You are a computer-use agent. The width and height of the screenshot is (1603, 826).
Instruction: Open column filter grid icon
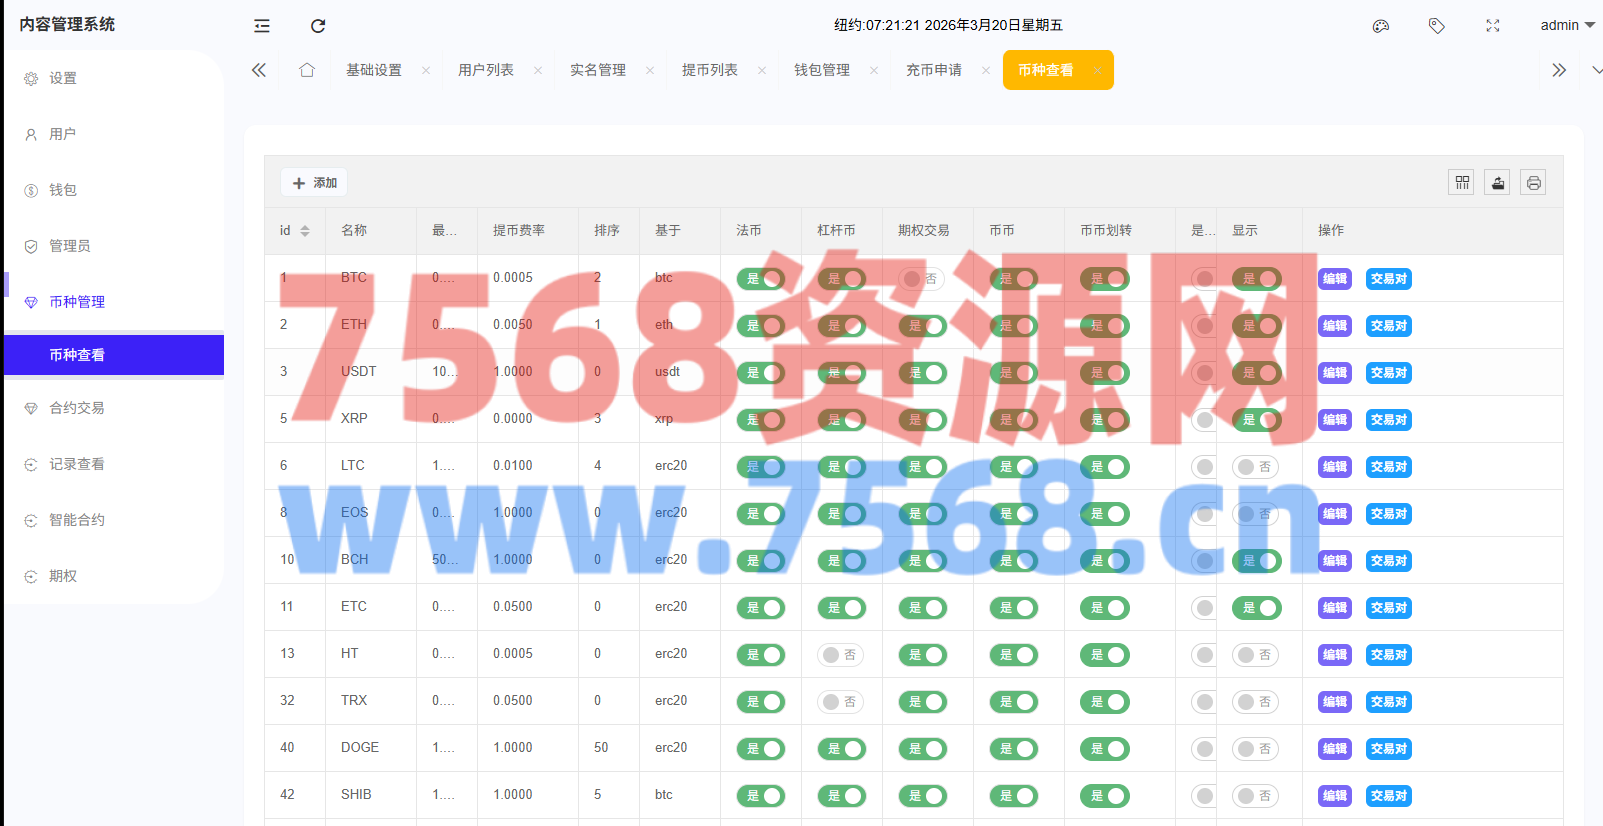click(x=1462, y=182)
